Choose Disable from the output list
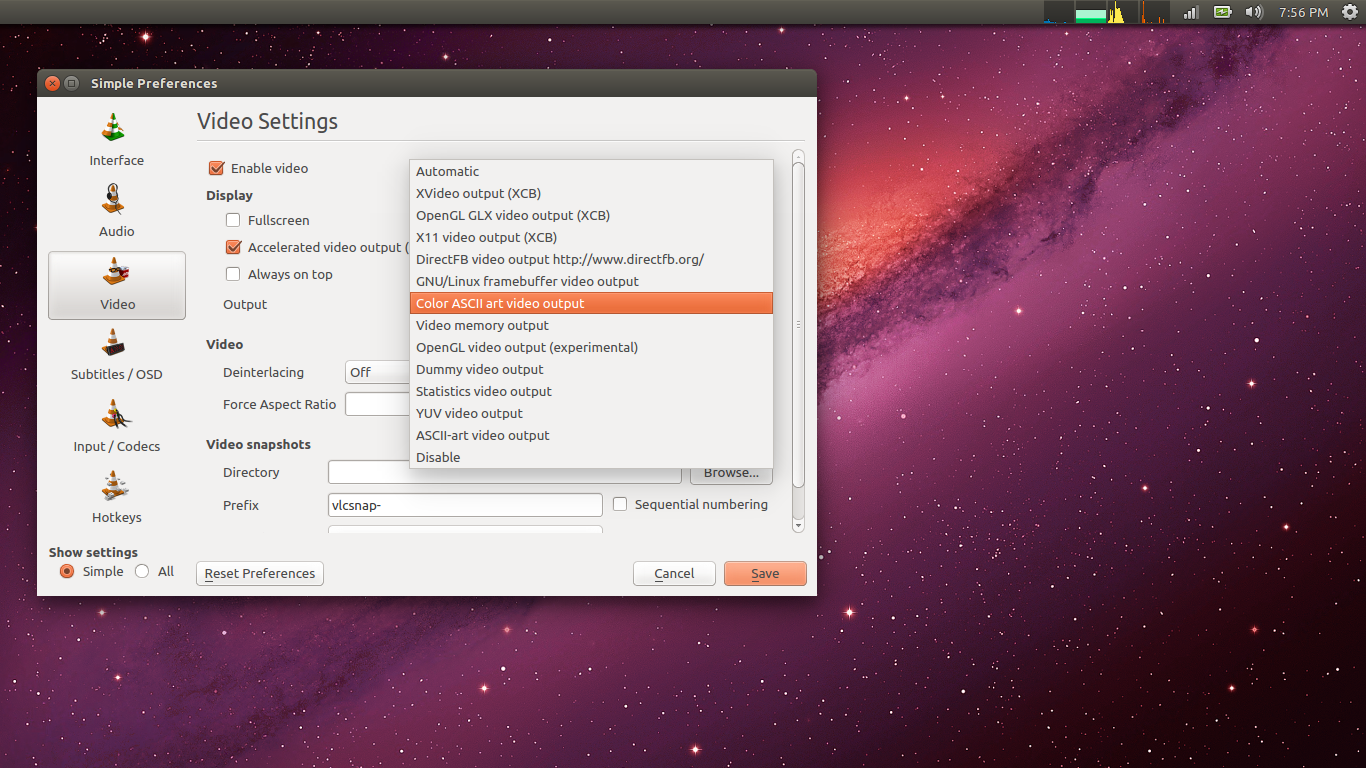Viewport: 1366px width, 768px height. (592, 457)
